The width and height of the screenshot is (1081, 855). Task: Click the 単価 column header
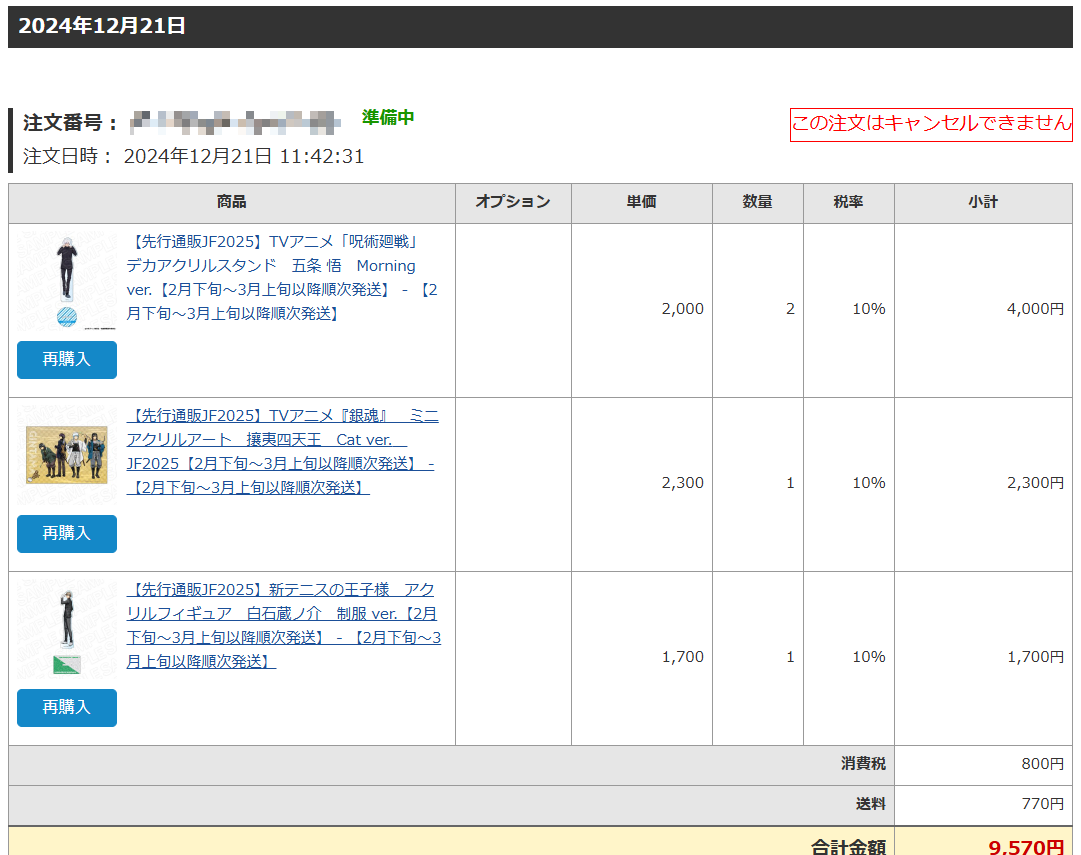[641, 202]
